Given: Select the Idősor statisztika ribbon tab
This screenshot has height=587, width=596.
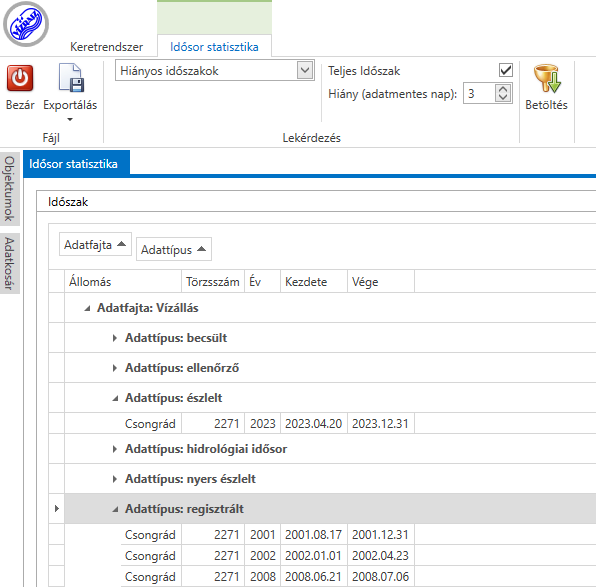Looking at the screenshot, I should pyautogui.click(x=214, y=47).
